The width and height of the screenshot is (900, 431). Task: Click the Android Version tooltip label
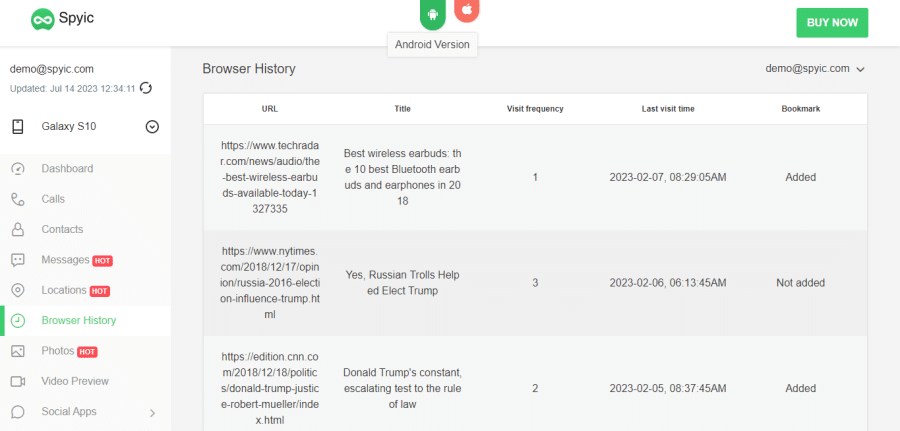(432, 45)
